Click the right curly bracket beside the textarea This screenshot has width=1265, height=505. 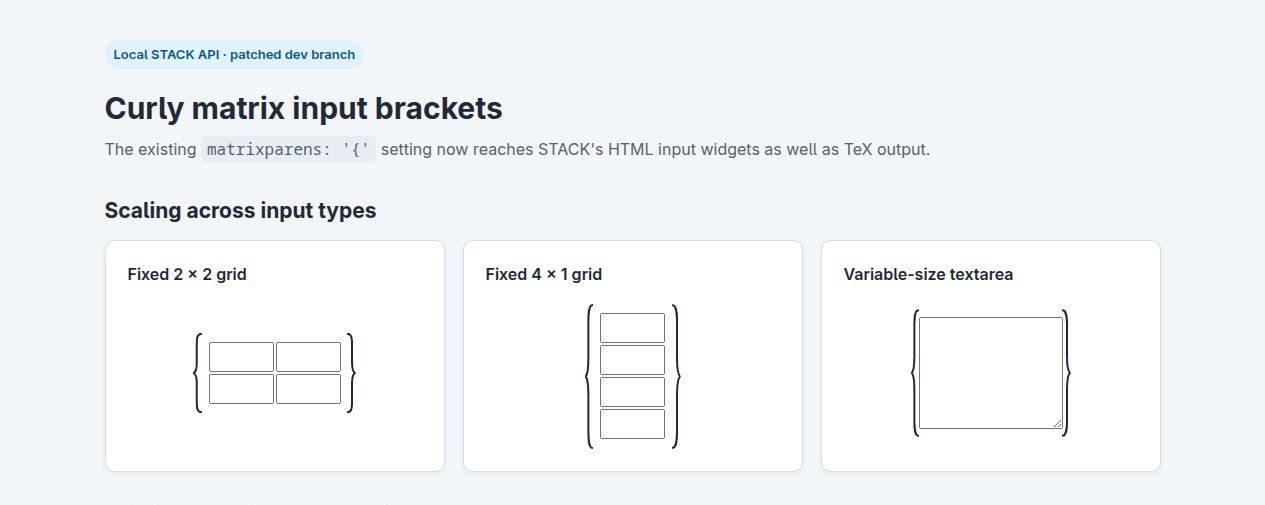(x=1066, y=373)
